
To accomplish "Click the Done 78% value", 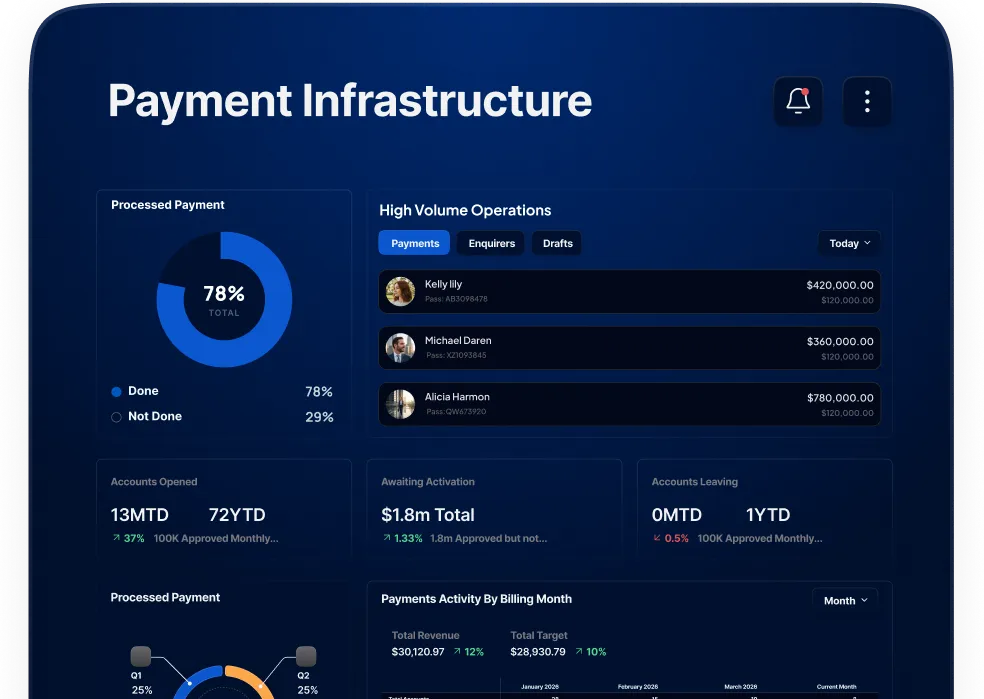I will click(x=319, y=392).
